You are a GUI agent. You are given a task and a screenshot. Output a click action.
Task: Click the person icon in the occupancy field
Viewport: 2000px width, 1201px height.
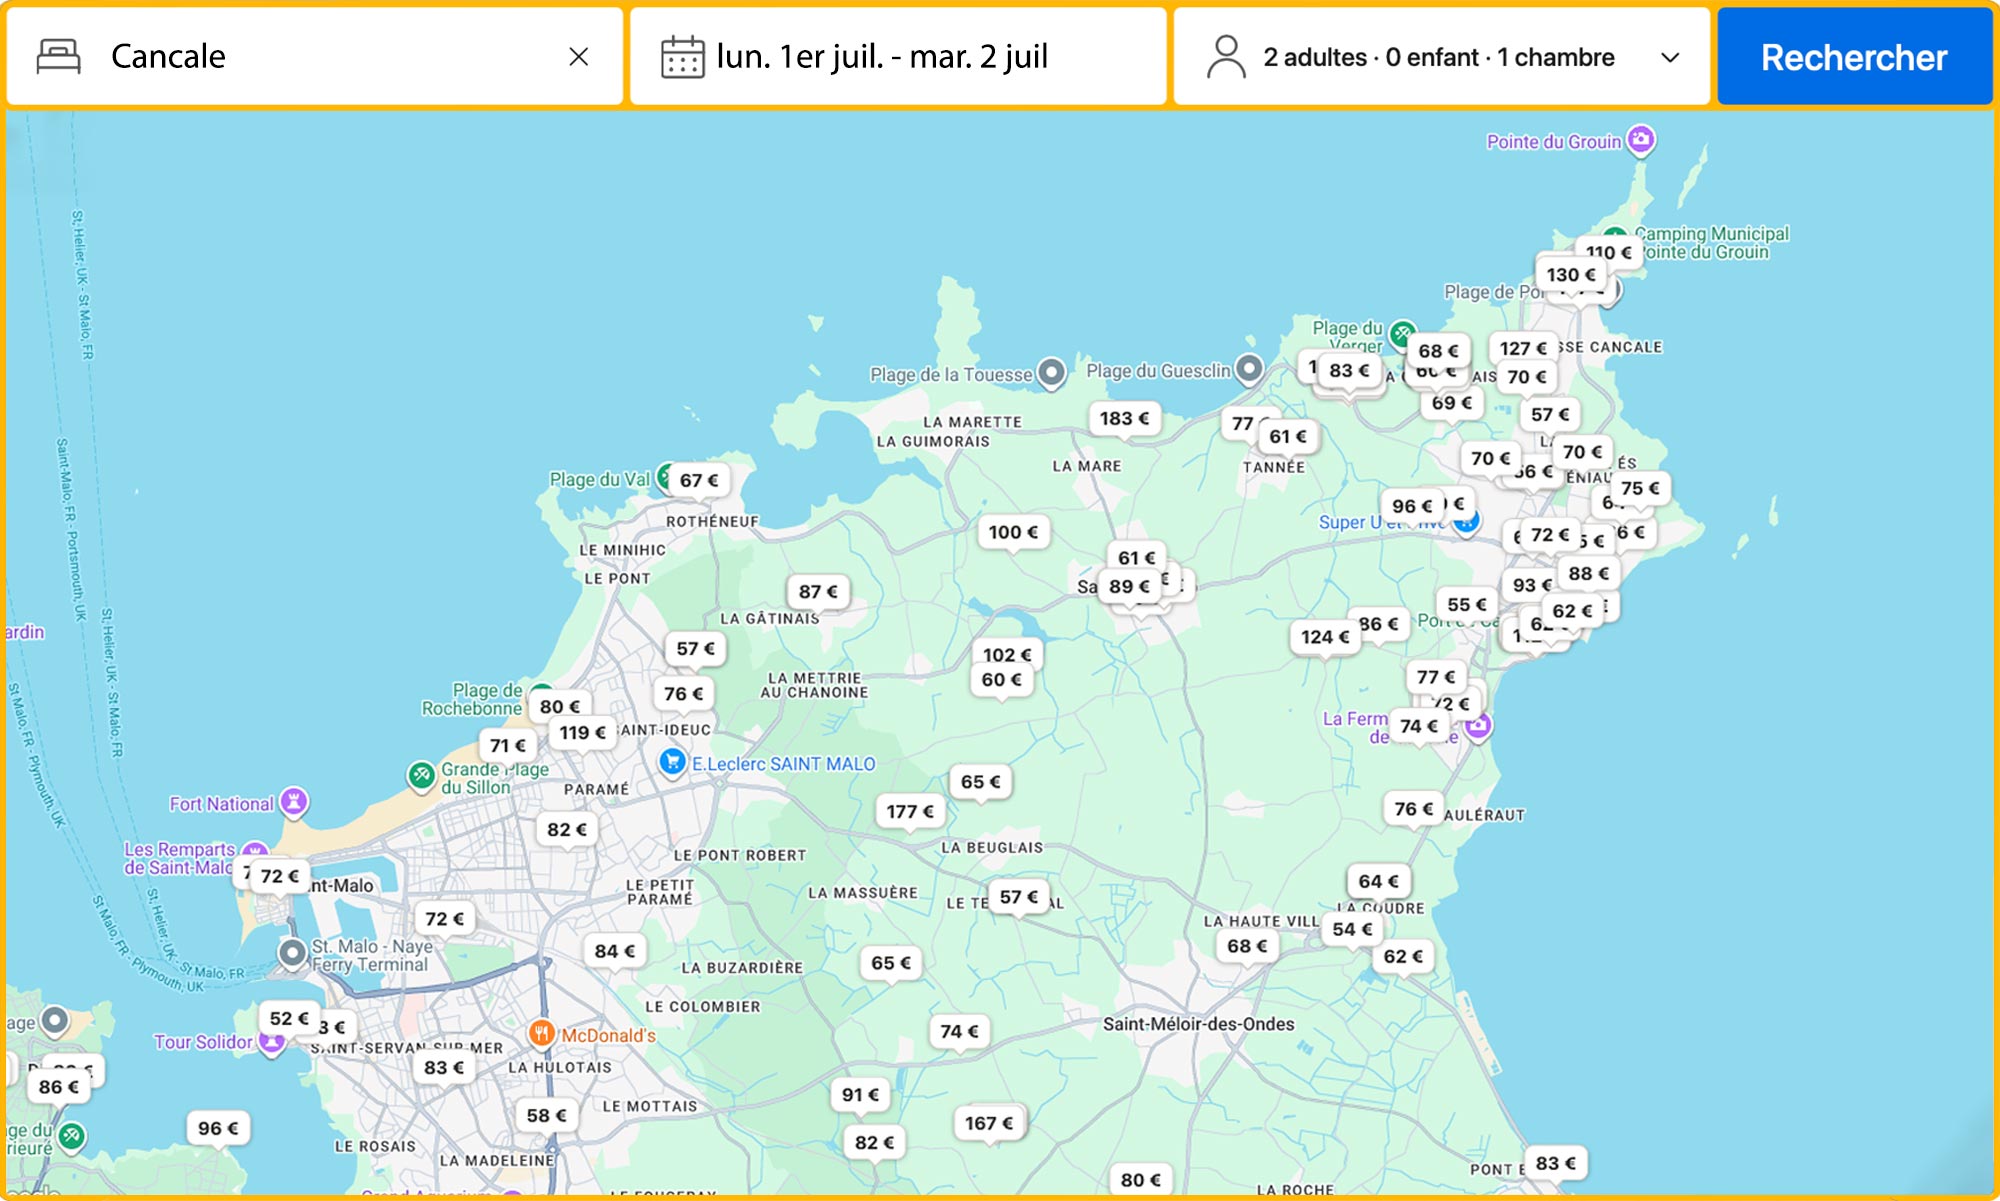[1225, 56]
